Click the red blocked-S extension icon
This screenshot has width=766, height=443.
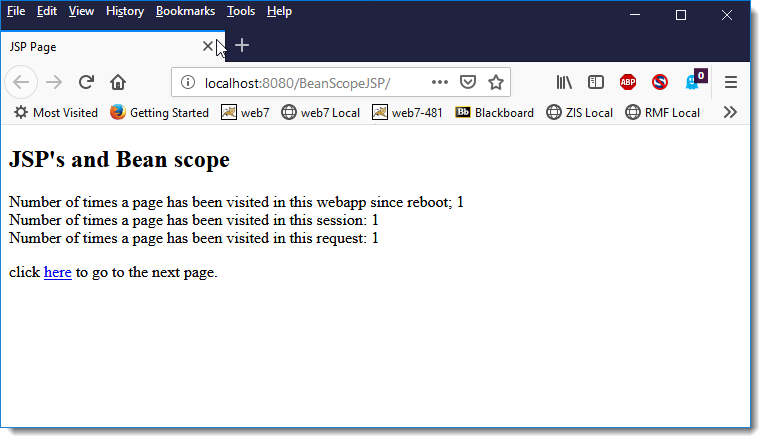pos(660,82)
